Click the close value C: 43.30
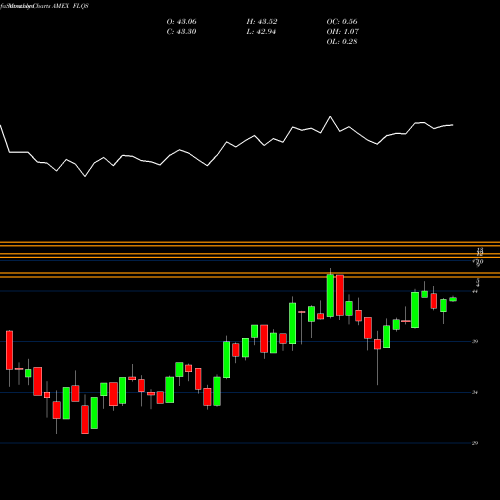Screen dimensions: 500x500 coord(181,32)
